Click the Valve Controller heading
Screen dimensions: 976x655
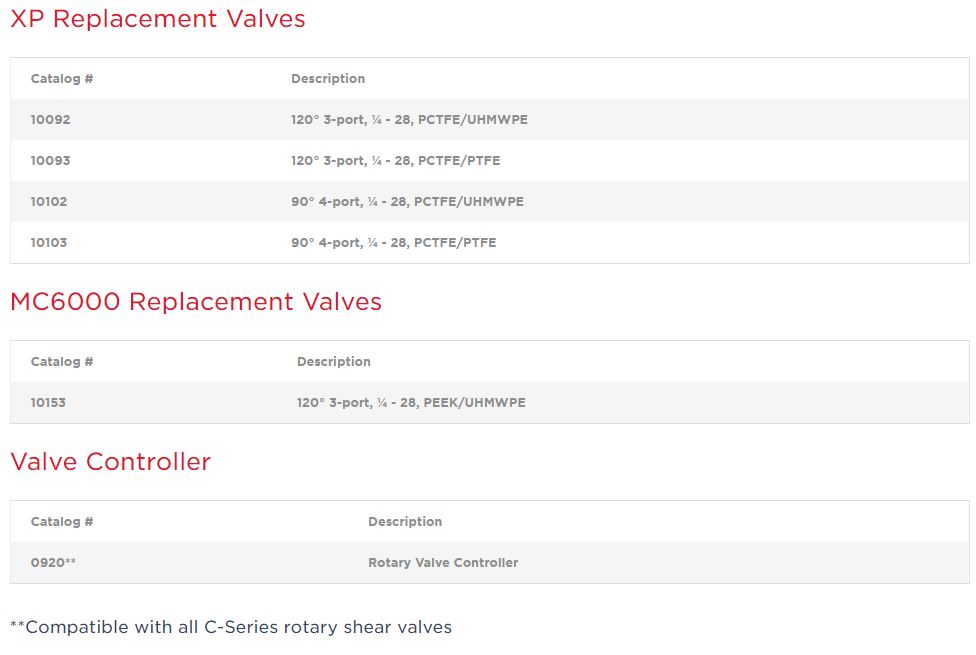click(x=110, y=462)
